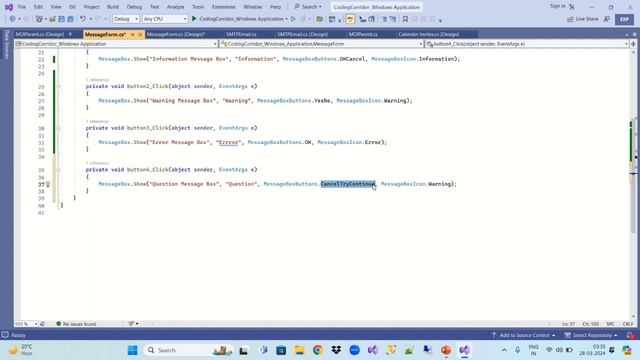Open the Analyze menu
The height and width of the screenshot is (360, 640).
[x=176, y=7]
